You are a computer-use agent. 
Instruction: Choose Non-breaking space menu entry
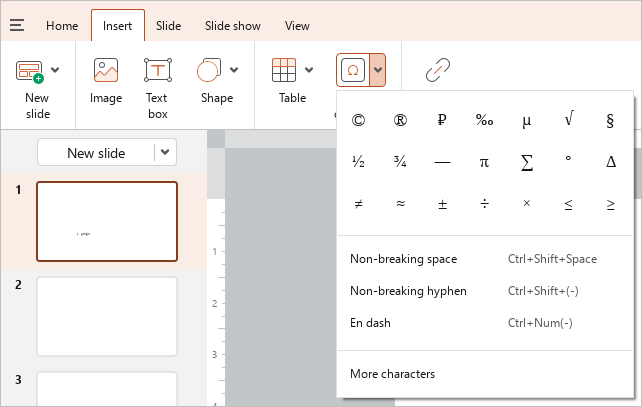coord(485,259)
